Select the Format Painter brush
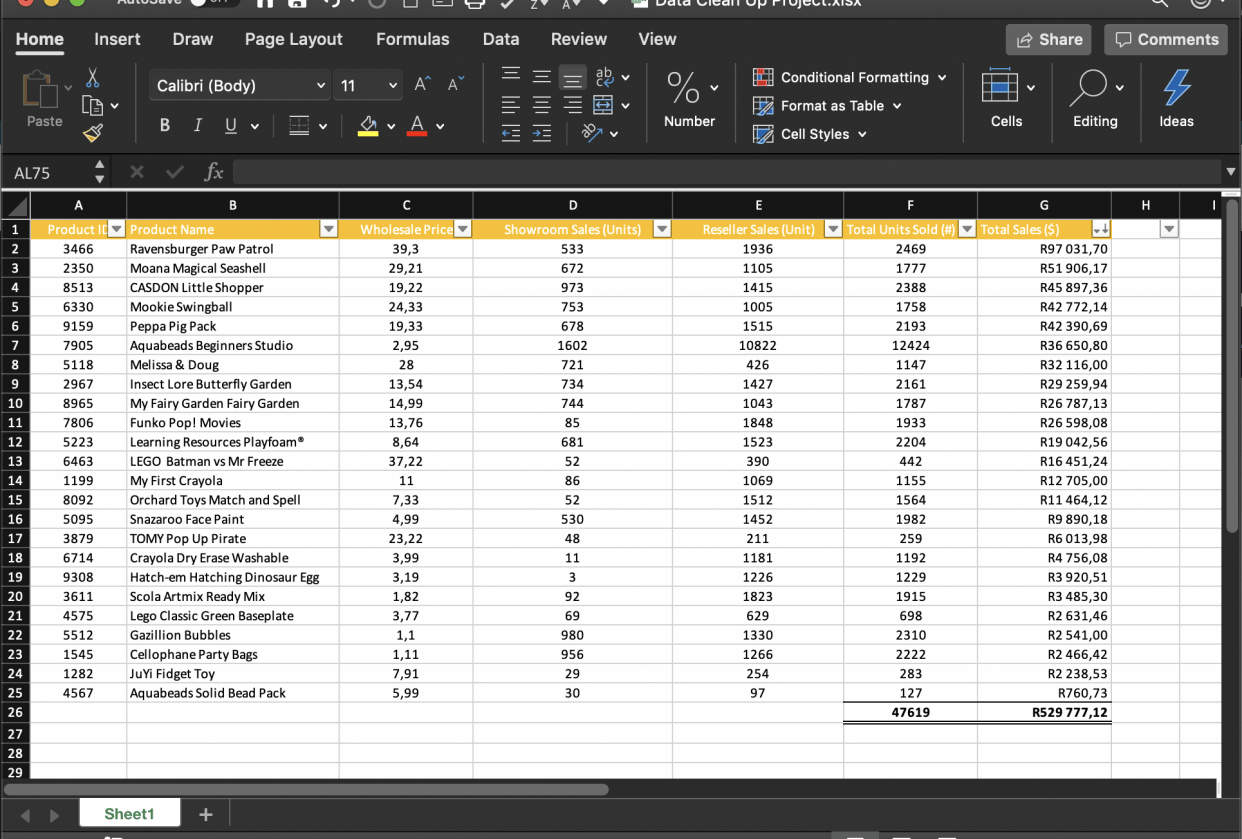 (93, 131)
